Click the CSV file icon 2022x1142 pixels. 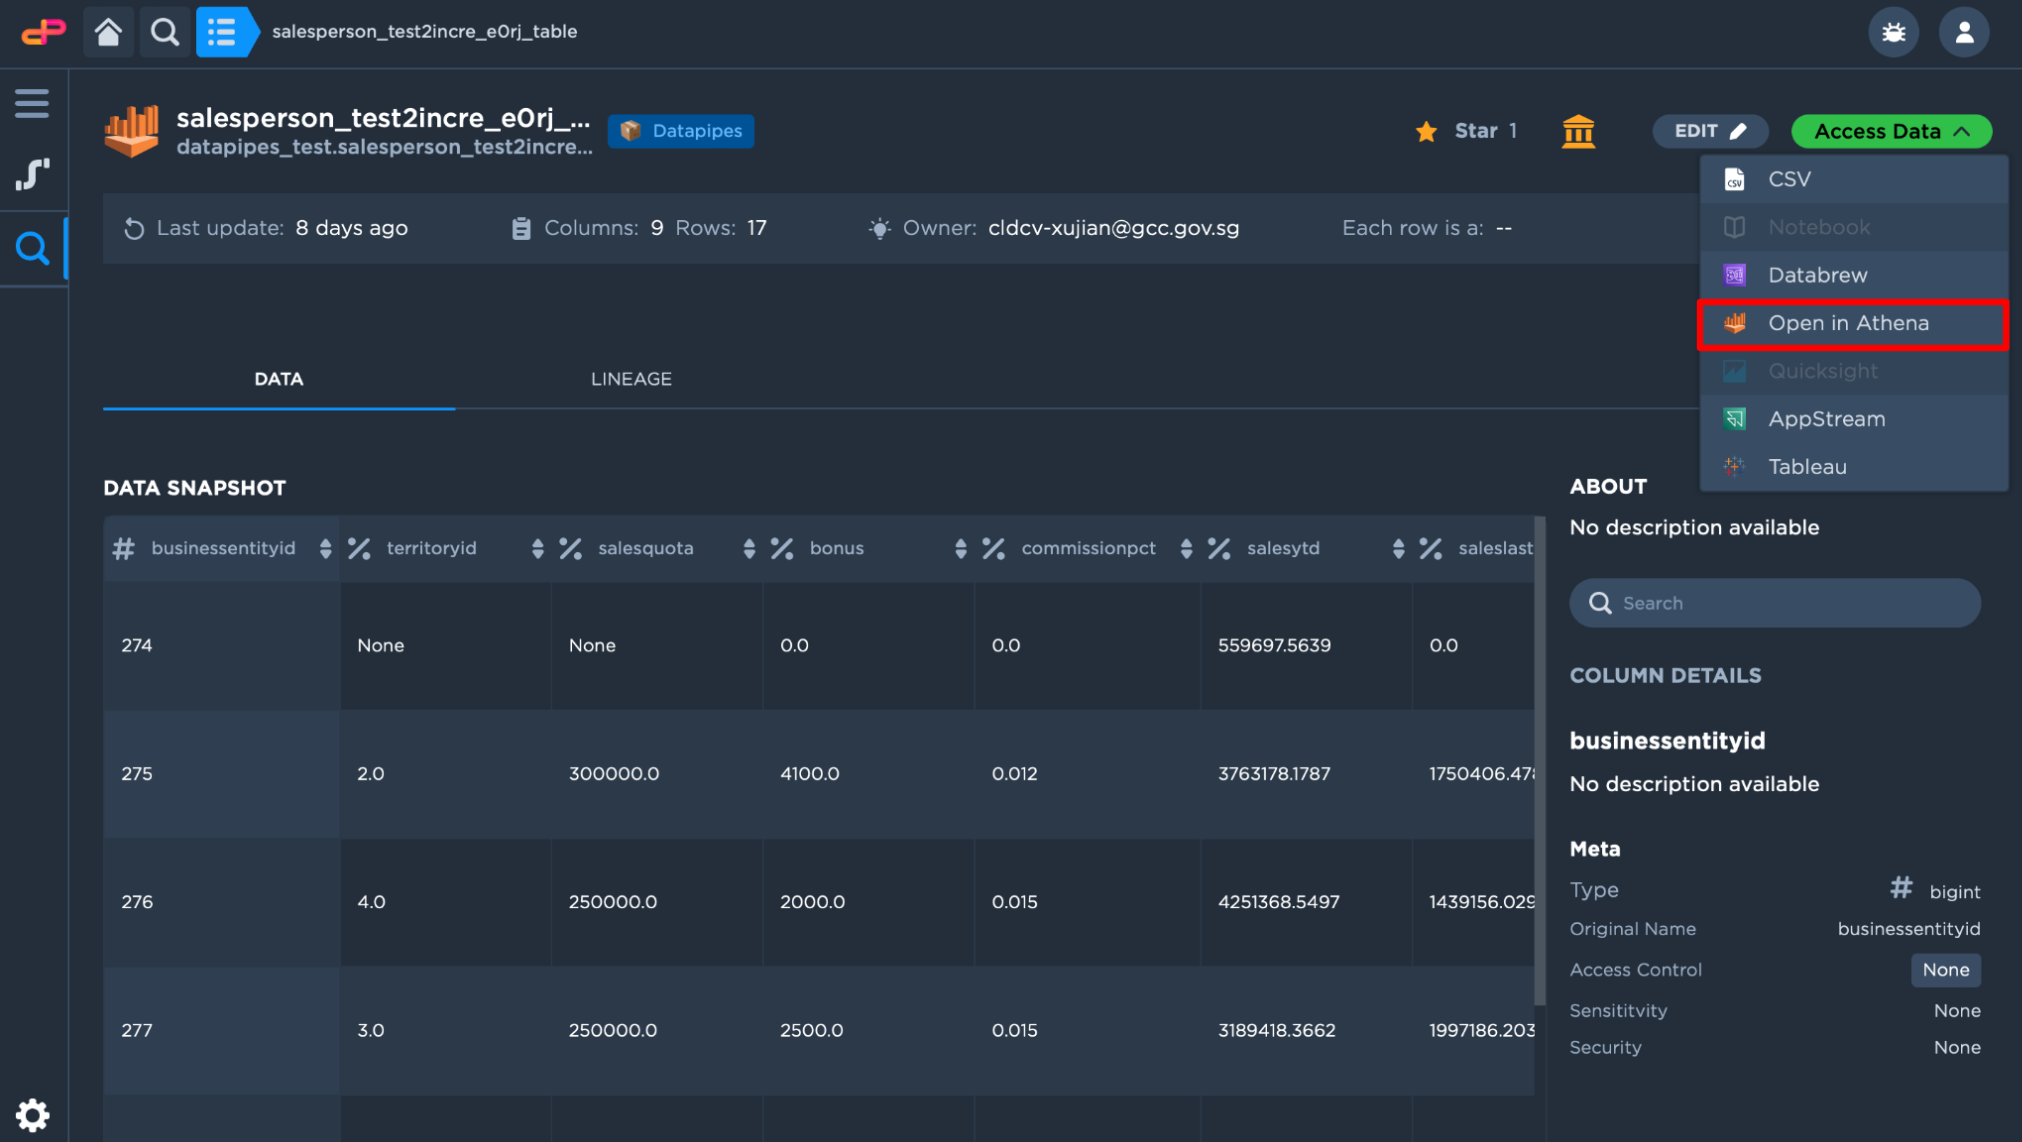click(1734, 179)
